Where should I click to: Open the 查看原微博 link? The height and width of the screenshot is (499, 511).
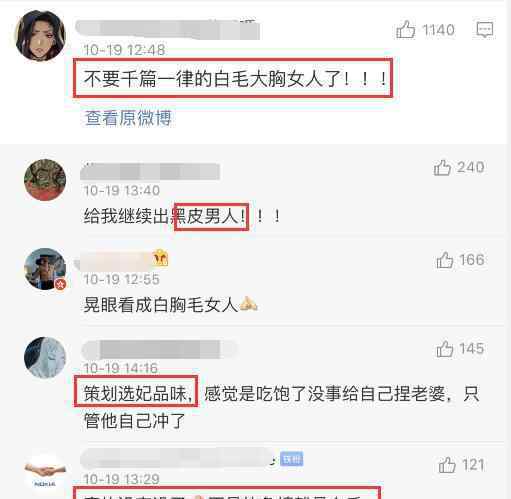(128, 118)
